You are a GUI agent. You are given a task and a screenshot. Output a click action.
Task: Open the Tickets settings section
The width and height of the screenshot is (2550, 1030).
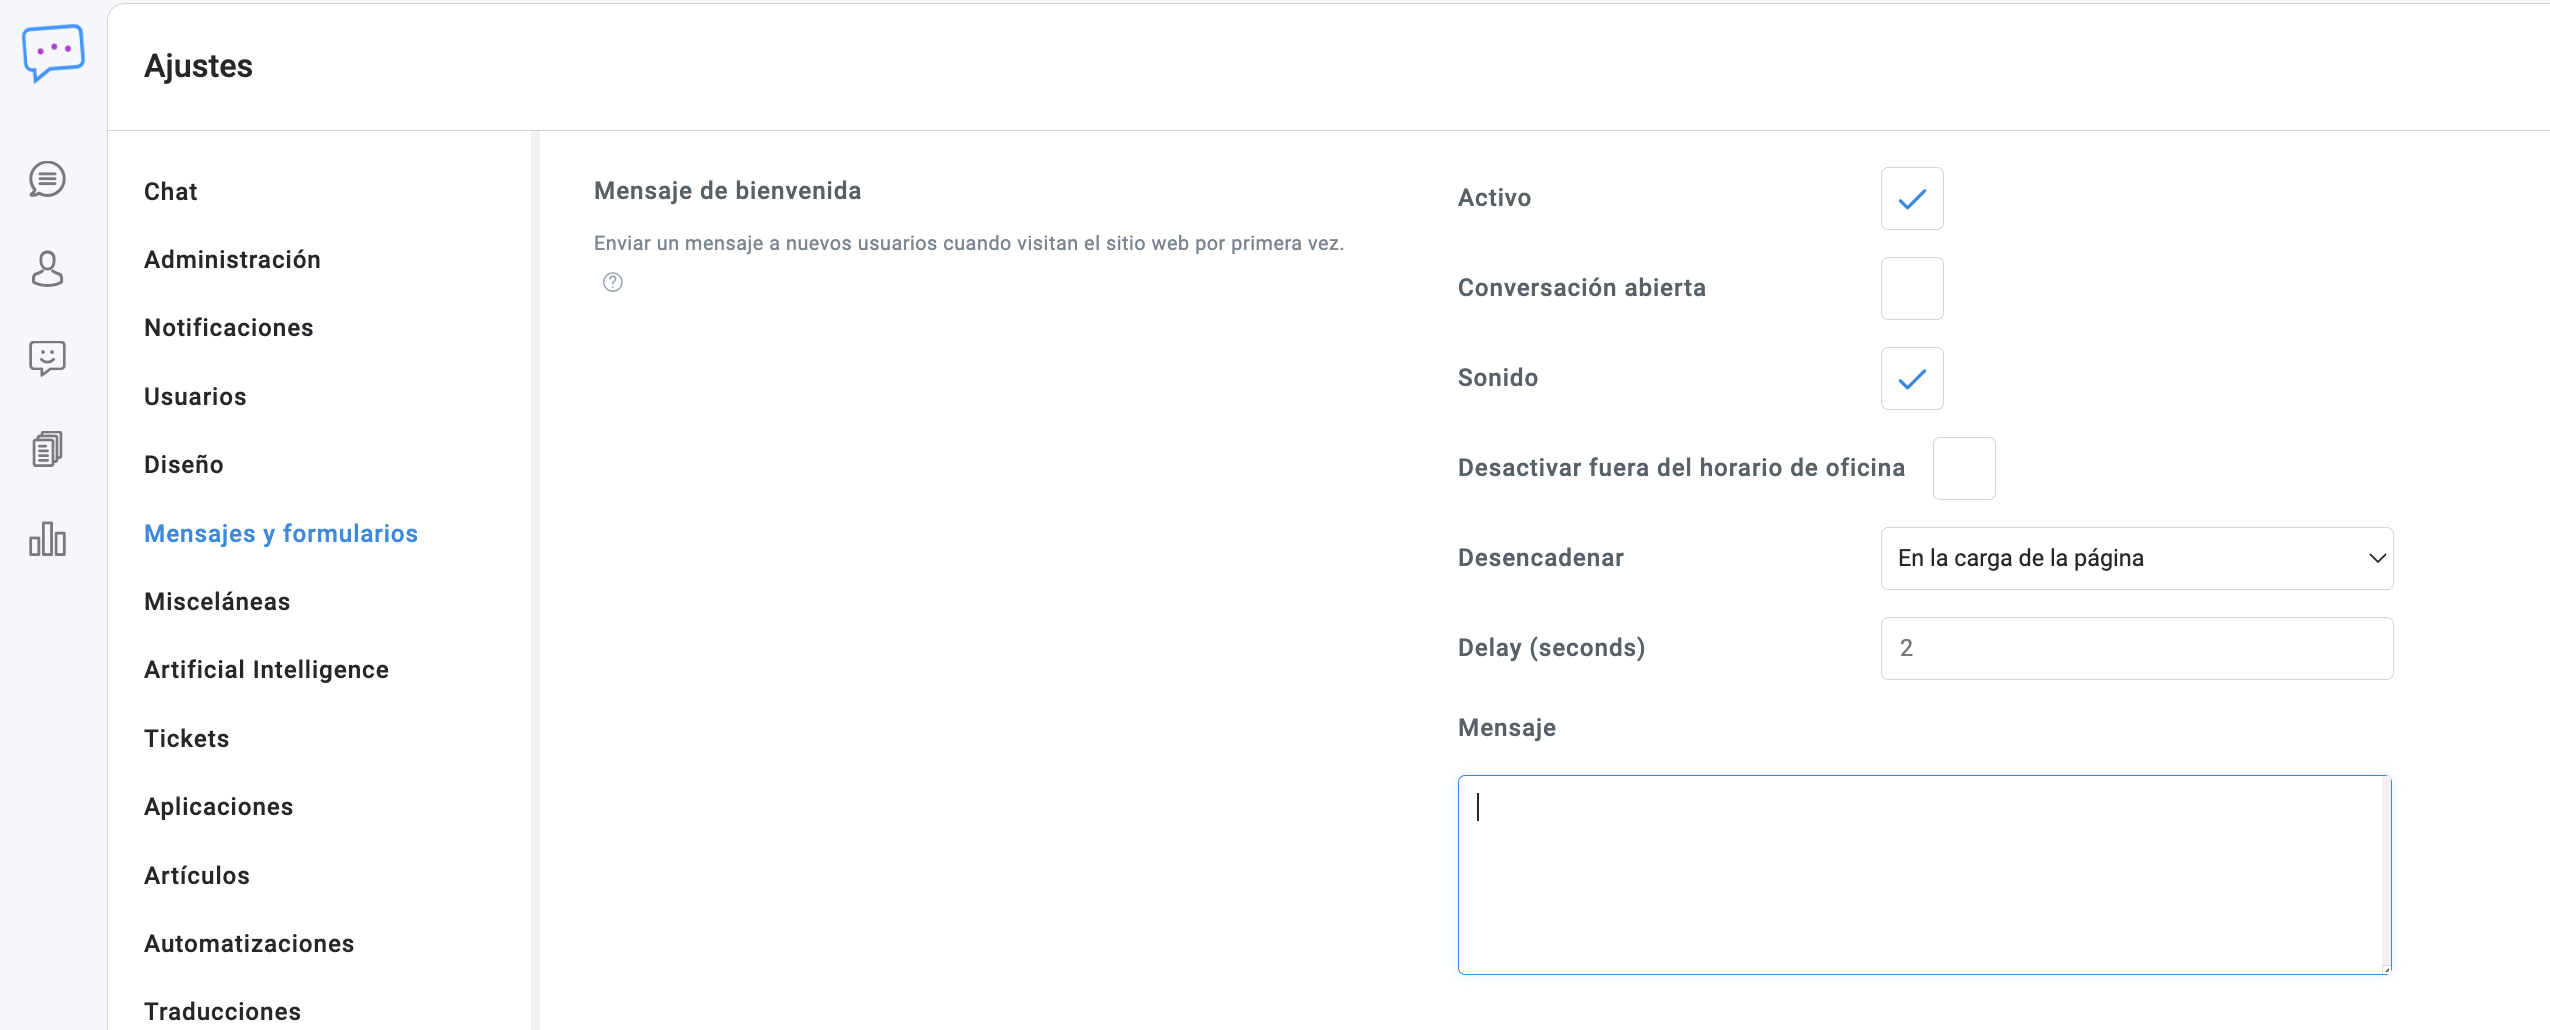click(x=187, y=739)
